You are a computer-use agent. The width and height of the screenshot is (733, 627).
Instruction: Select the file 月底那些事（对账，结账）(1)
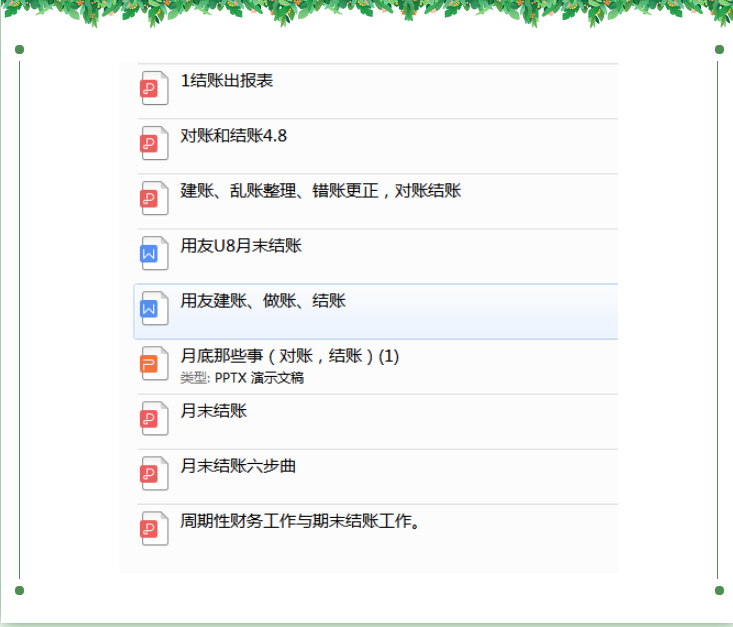290,356
